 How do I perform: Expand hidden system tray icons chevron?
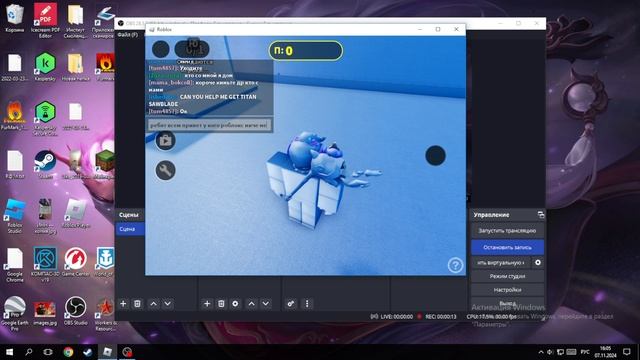pos(541,352)
